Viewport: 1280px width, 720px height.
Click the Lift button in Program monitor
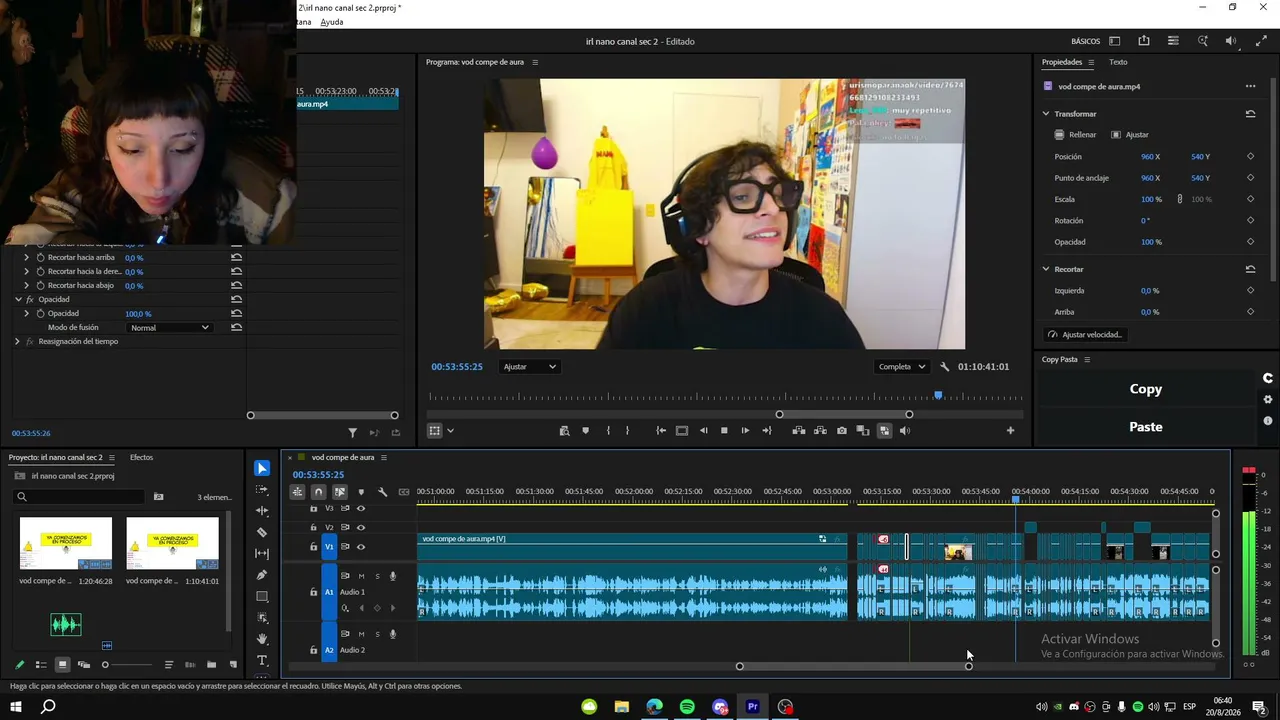799,431
